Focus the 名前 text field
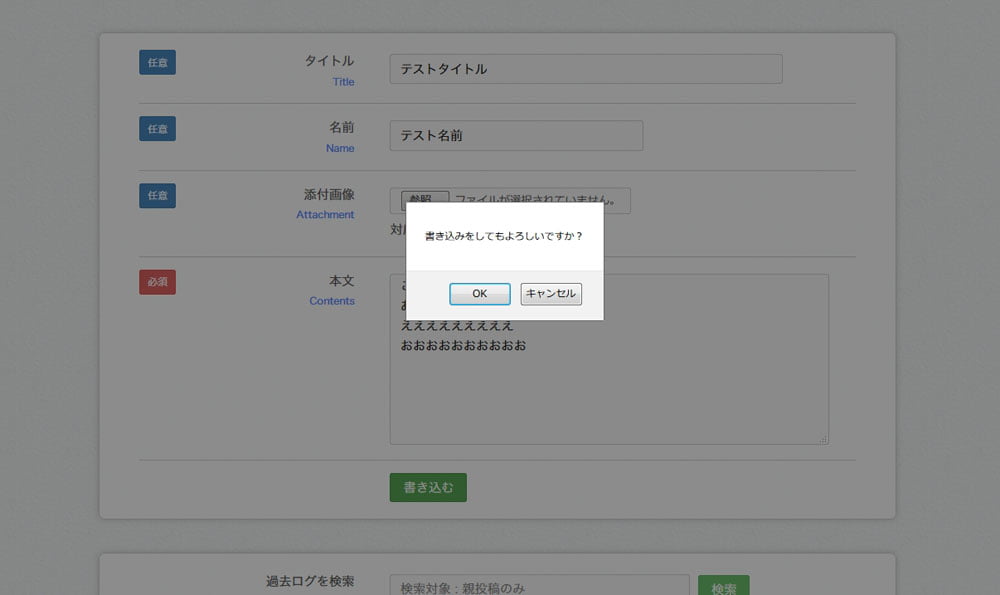 coord(515,136)
